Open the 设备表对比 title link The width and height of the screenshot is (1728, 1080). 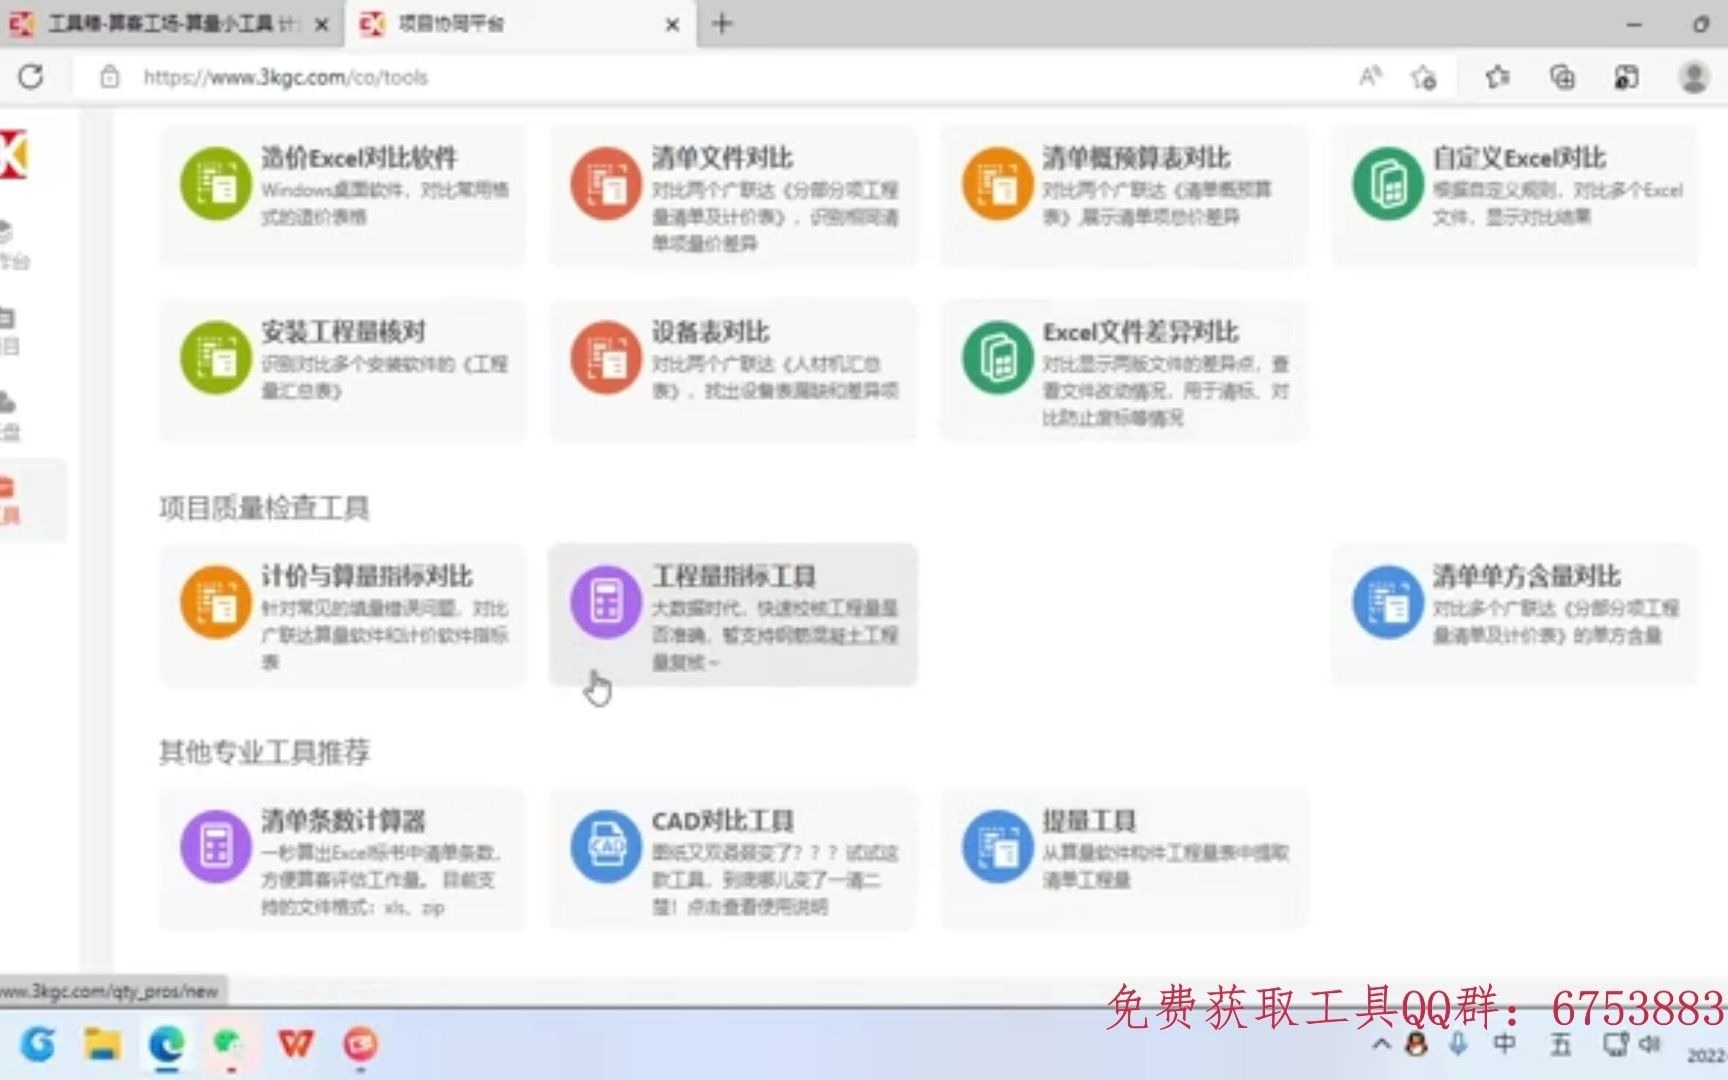(x=710, y=331)
